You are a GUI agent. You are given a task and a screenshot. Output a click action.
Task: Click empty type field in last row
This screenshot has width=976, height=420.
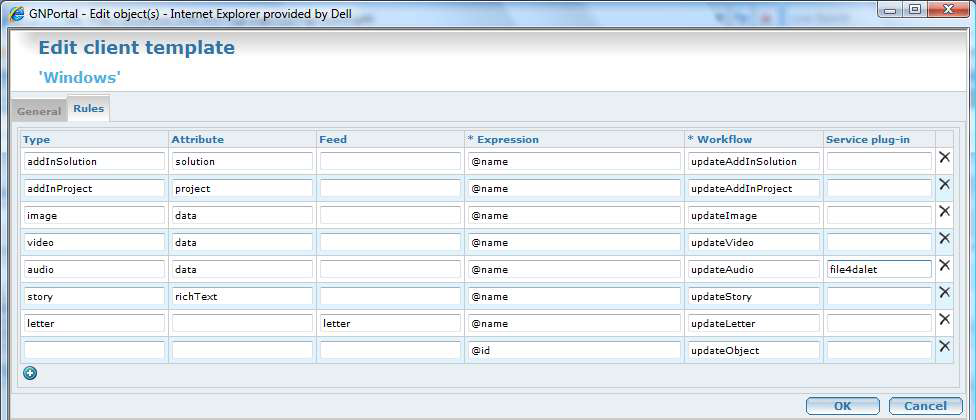[x=94, y=350]
